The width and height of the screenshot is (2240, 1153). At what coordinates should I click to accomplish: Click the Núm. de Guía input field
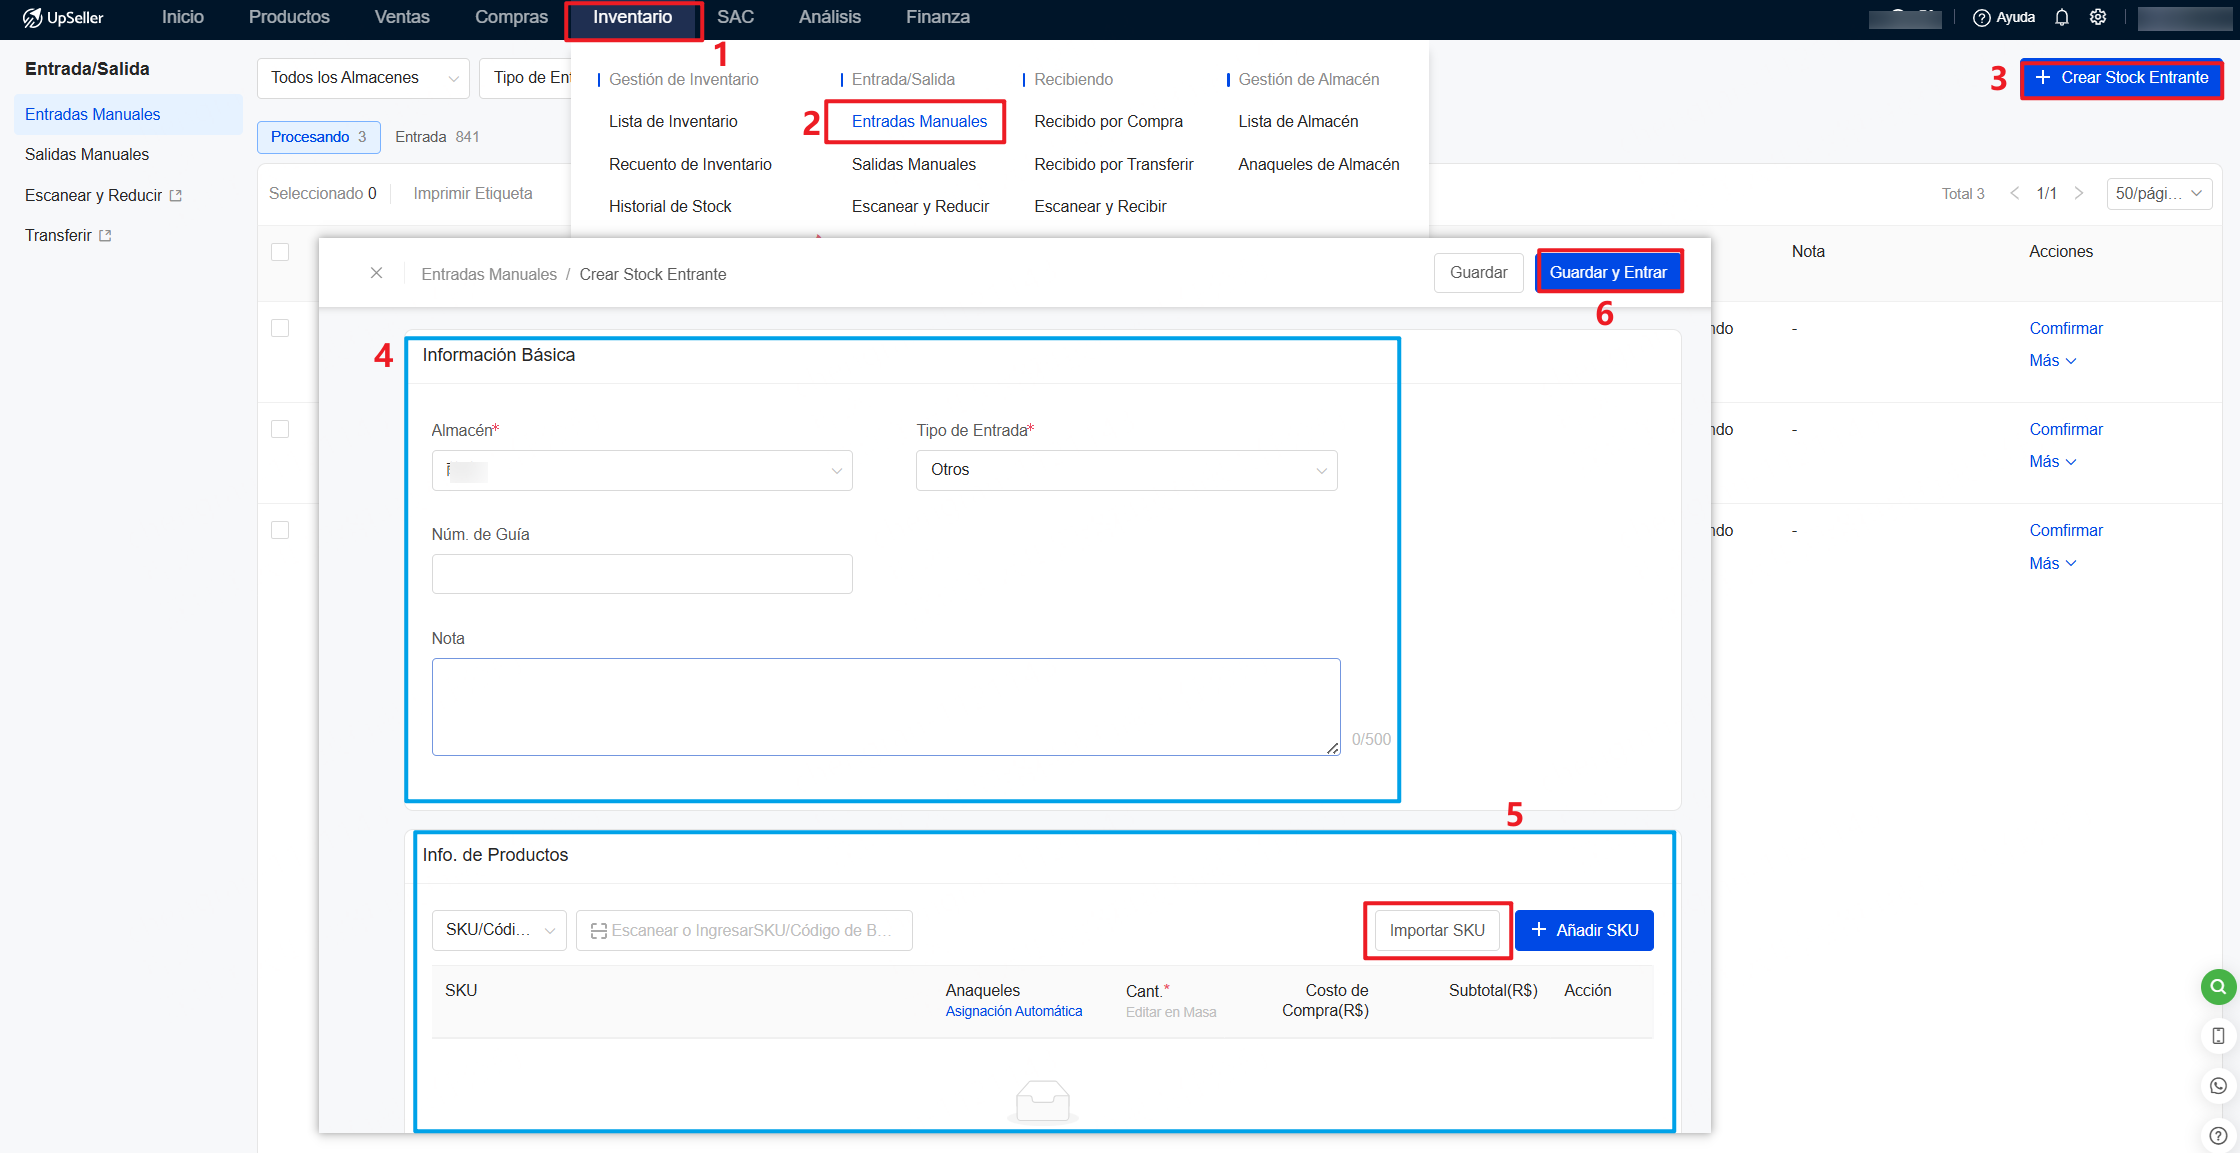pos(642,574)
